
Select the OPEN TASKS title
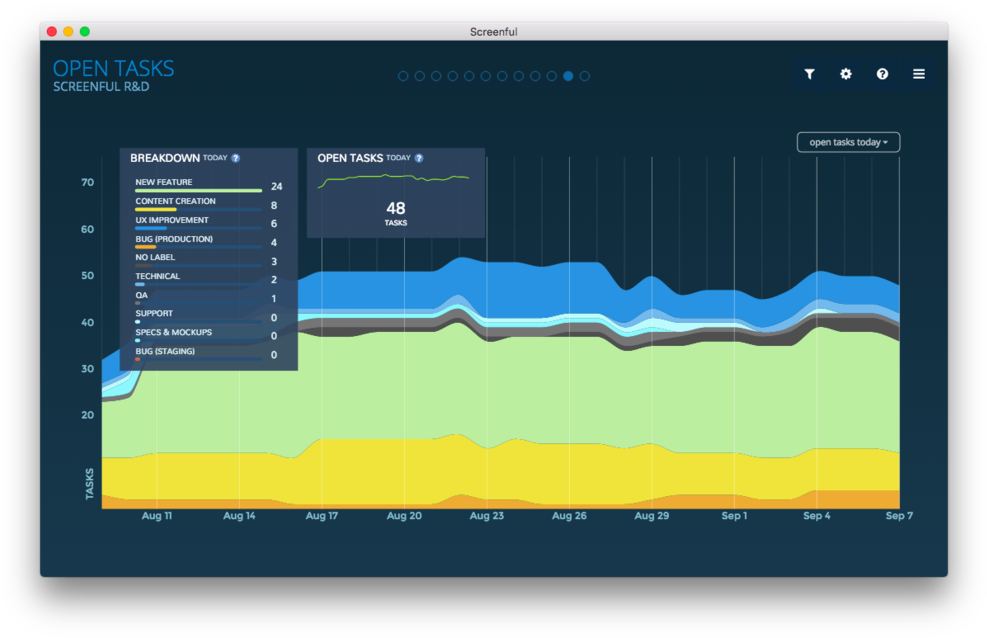pyautogui.click(x=113, y=68)
